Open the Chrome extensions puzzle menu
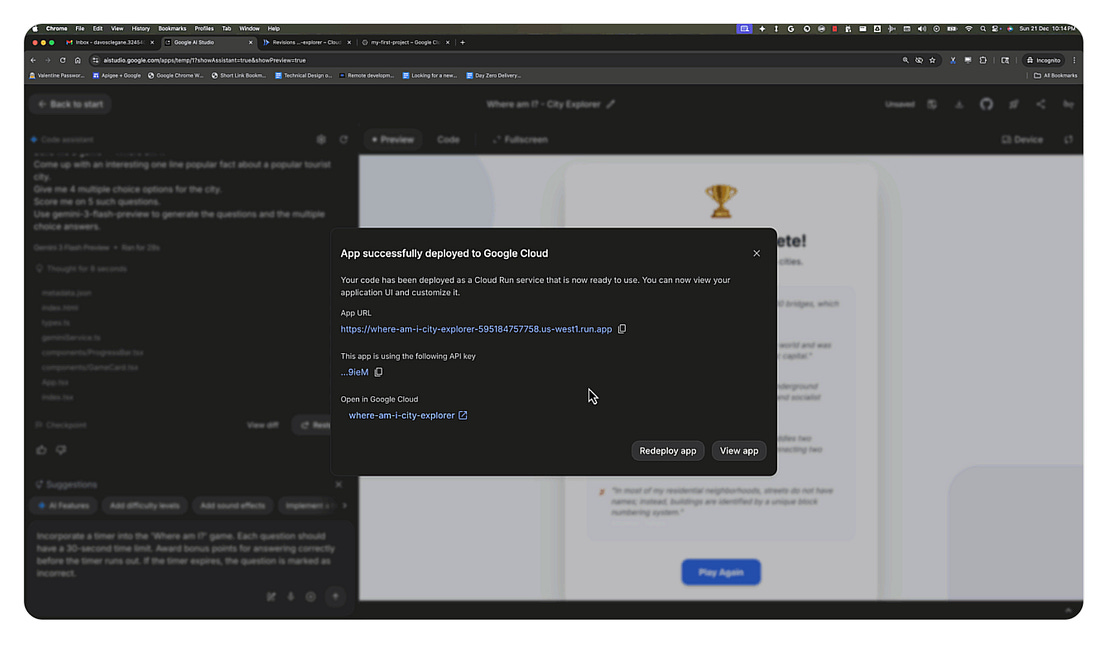 (983, 60)
